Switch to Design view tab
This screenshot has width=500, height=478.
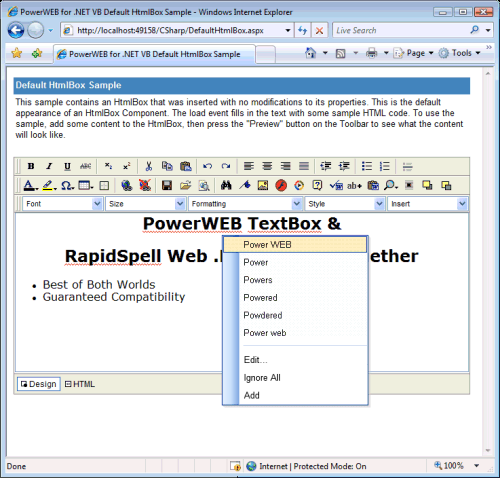coord(39,384)
